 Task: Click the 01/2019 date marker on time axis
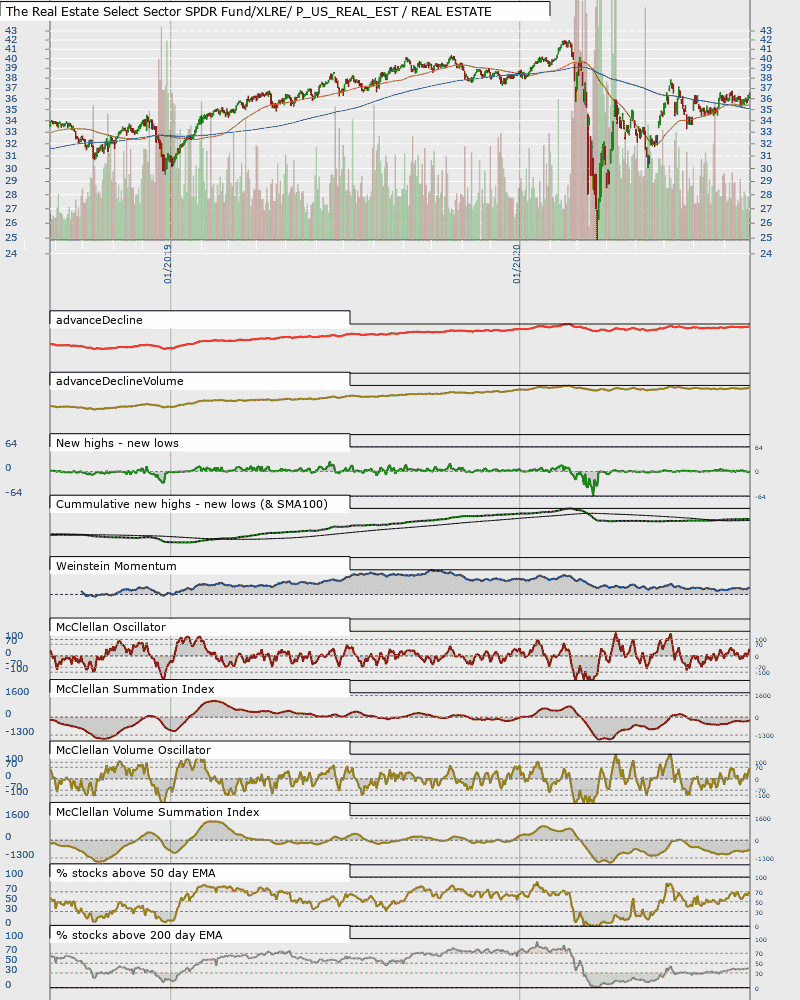coord(167,264)
